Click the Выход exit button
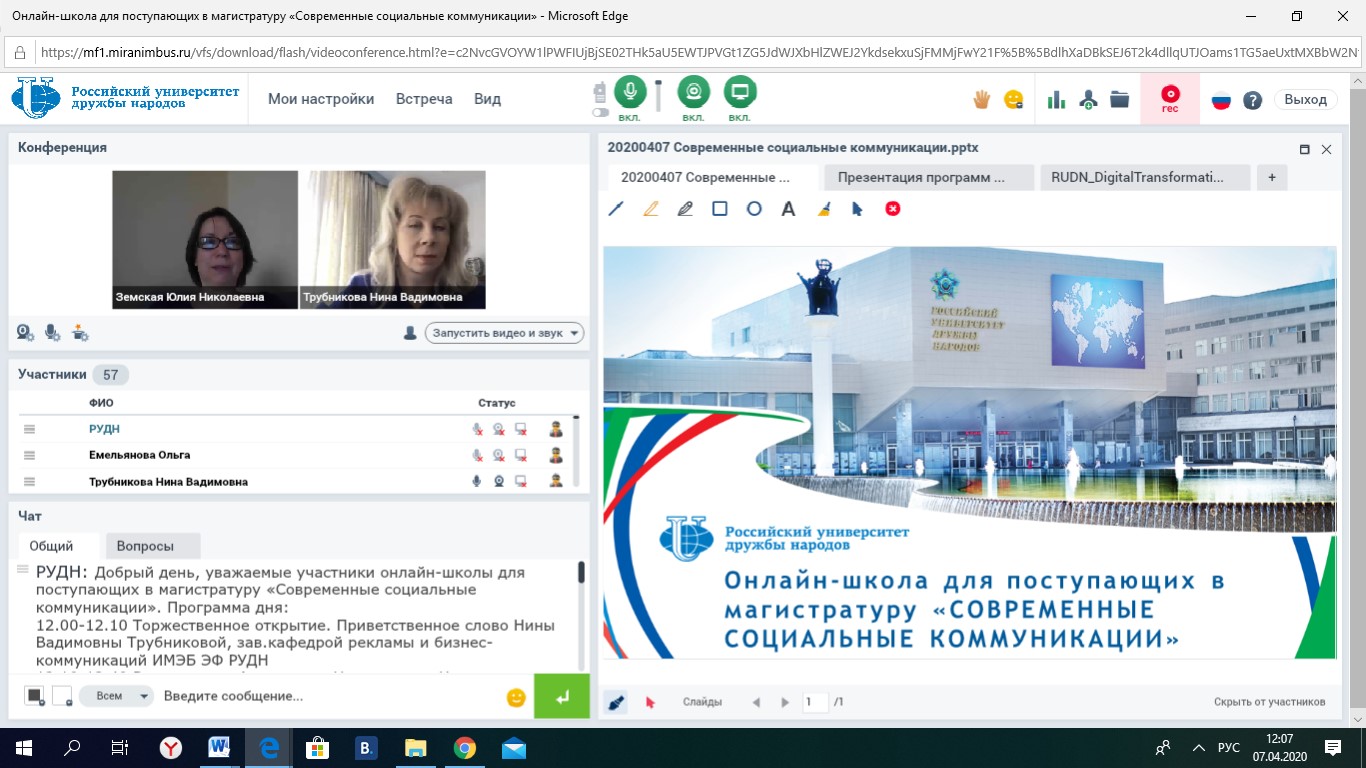This screenshot has height=768, width=1366. 1305,100
